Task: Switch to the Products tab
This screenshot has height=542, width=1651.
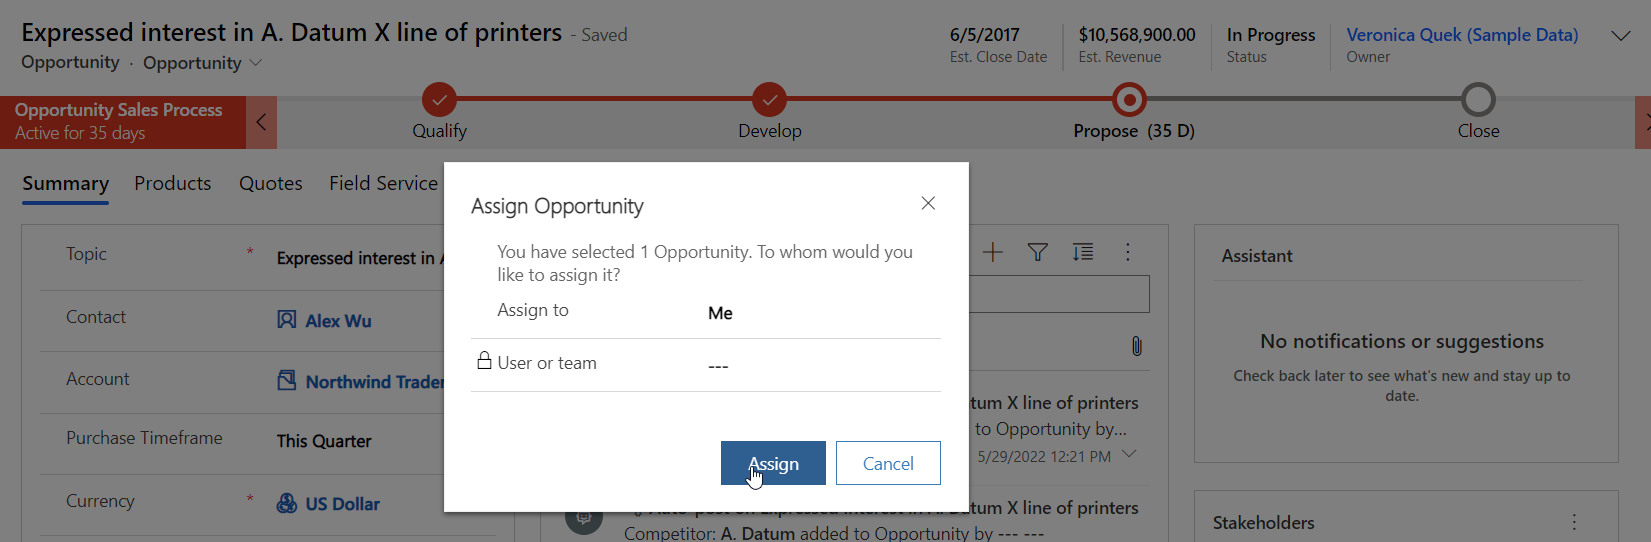Action: [x=173, y=183]
